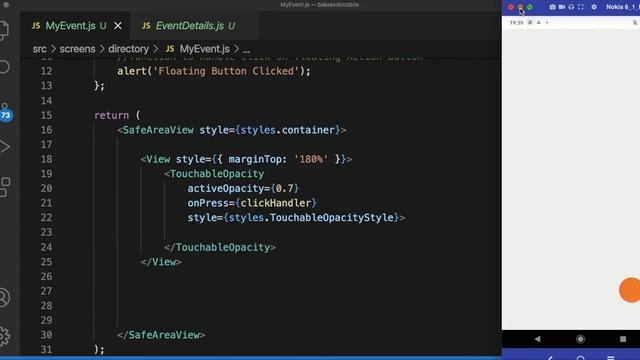Click the Nokia 6_1 device title
The width and height of the screenshot is (640, 360).
click(622, 7)
